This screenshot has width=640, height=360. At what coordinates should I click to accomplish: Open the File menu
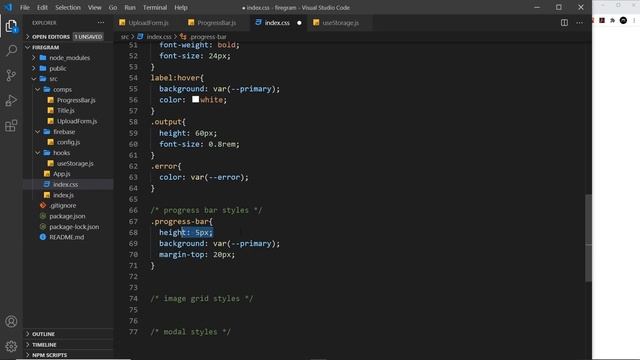25,7
